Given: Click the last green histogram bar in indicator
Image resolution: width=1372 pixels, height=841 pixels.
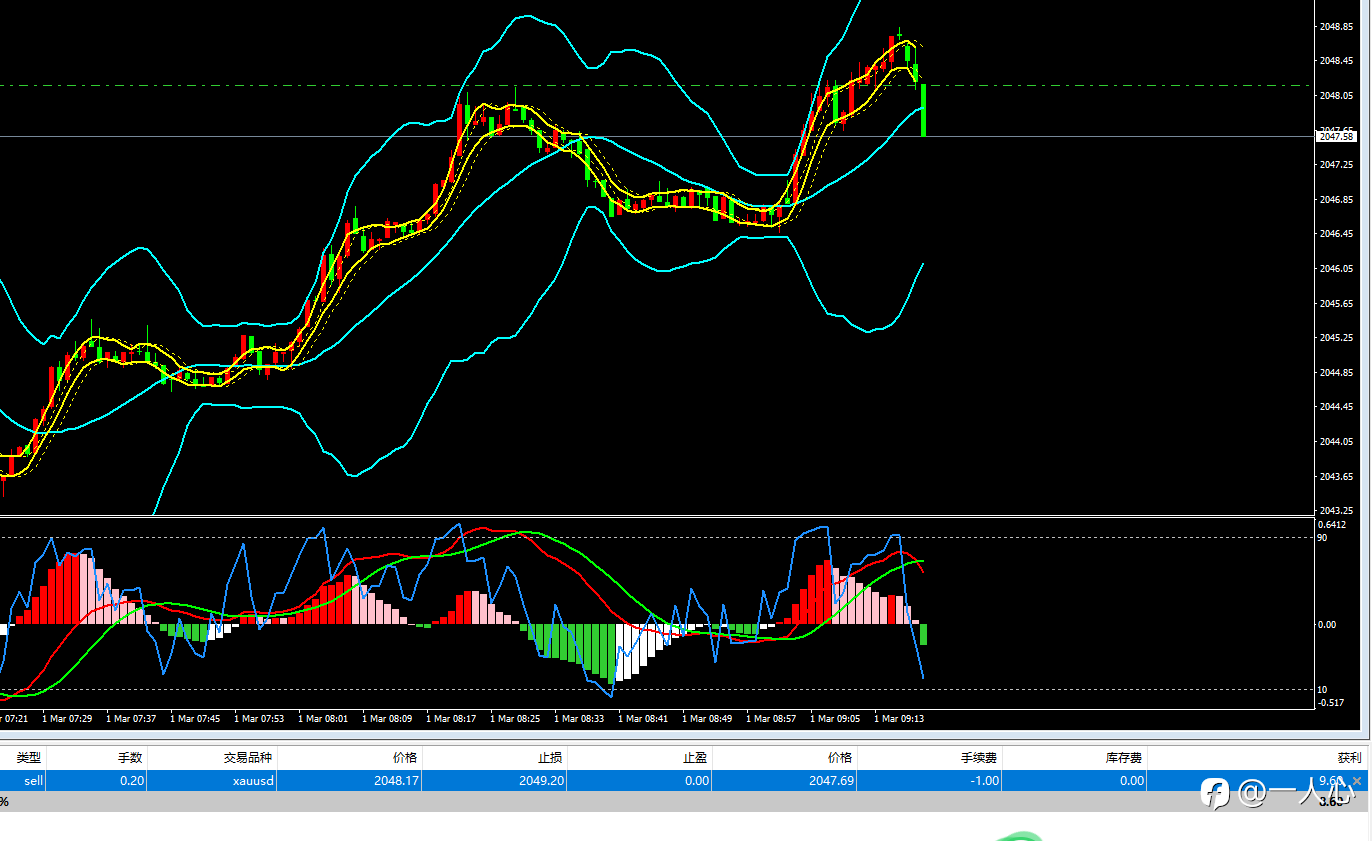Looking at the screenshot, I should pos(924,634).
